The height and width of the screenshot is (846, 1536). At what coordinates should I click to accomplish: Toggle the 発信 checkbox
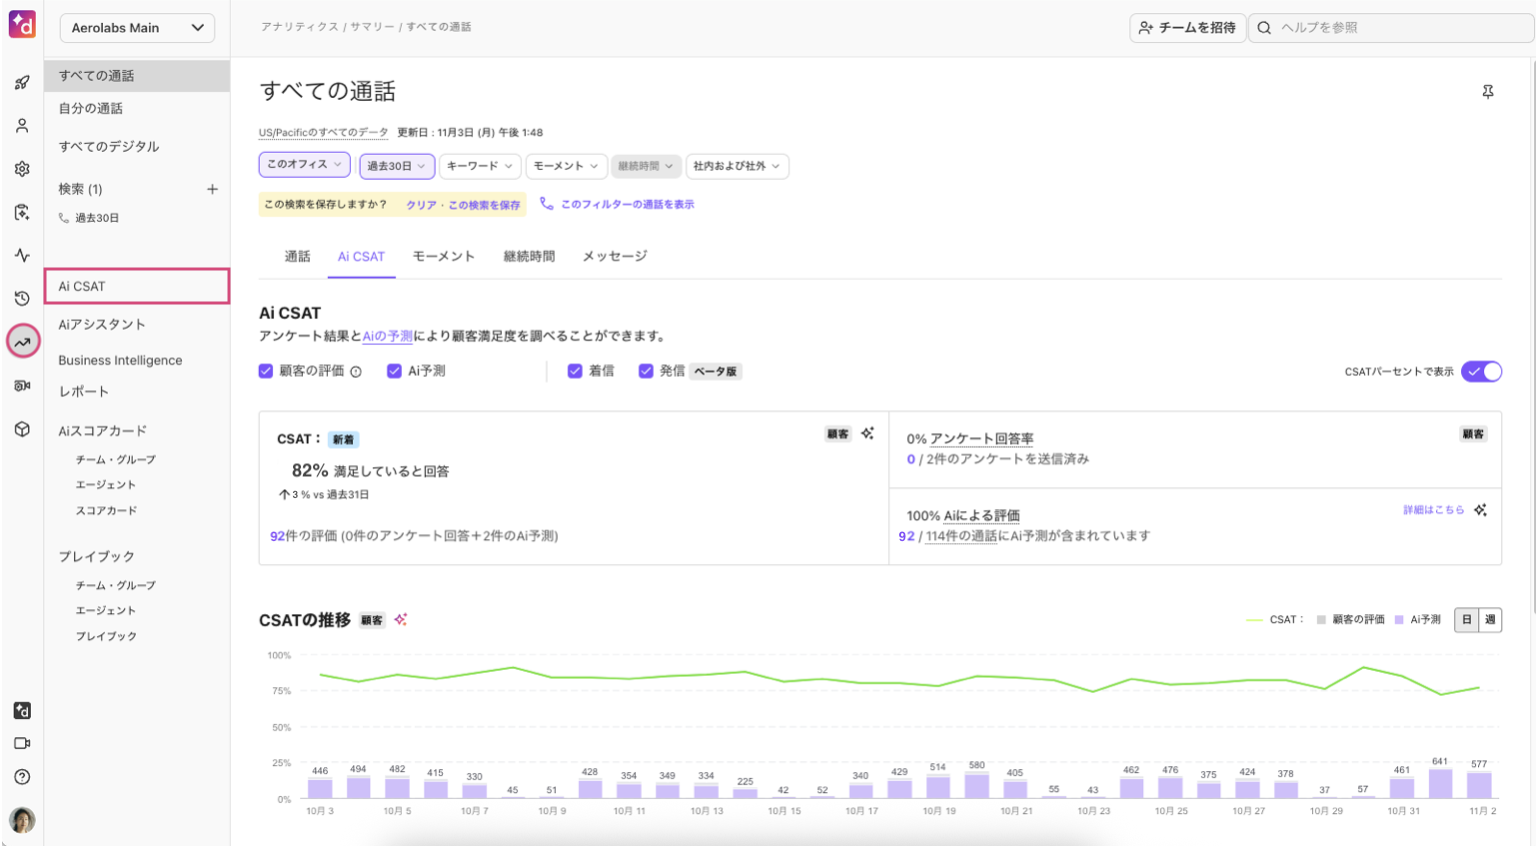tap(646, 371)
